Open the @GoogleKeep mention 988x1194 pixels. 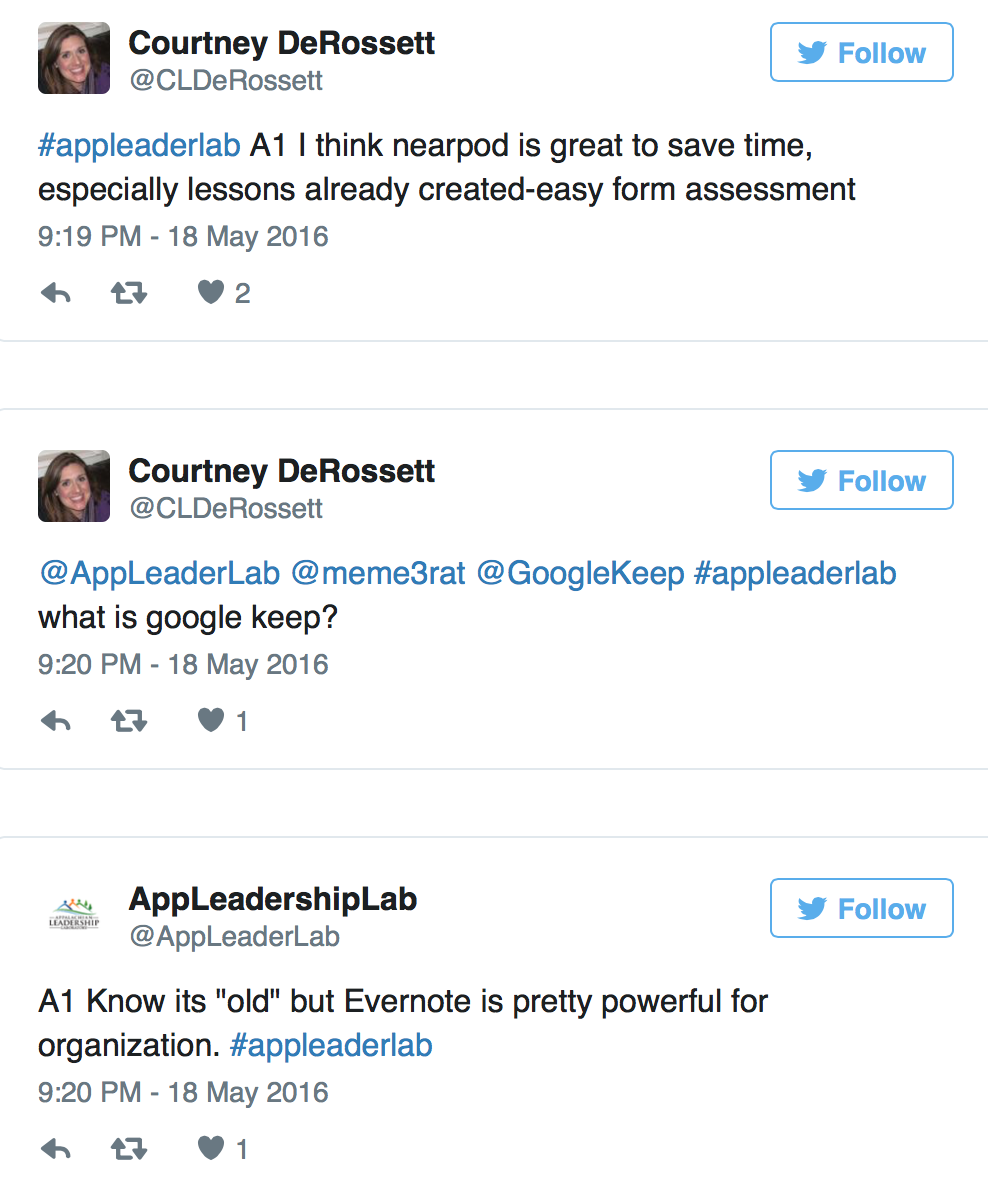tap(580, 573)
